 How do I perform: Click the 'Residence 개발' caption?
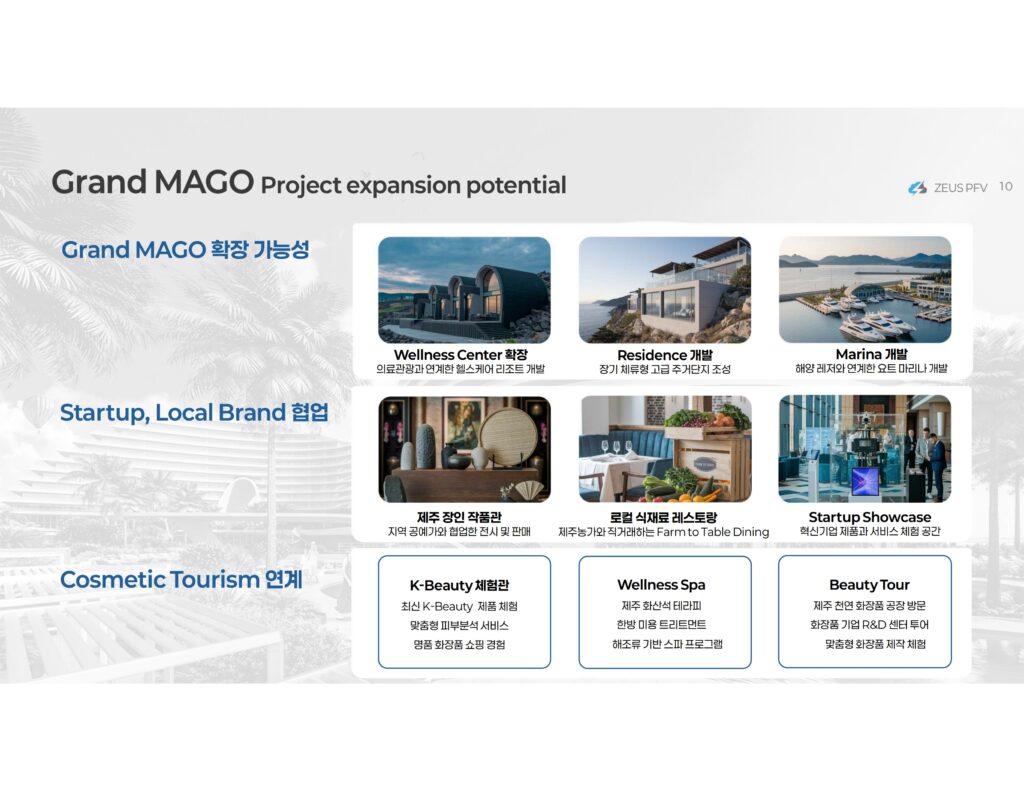point(665,355)
